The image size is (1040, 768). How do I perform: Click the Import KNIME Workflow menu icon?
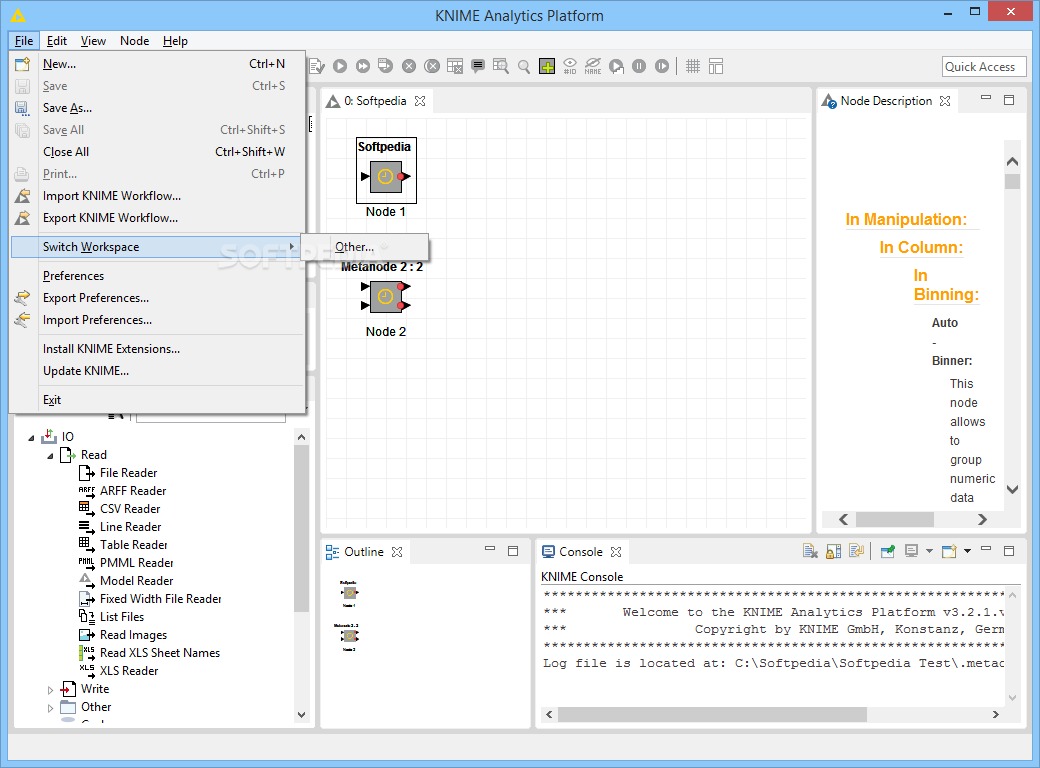click(23, 196)
